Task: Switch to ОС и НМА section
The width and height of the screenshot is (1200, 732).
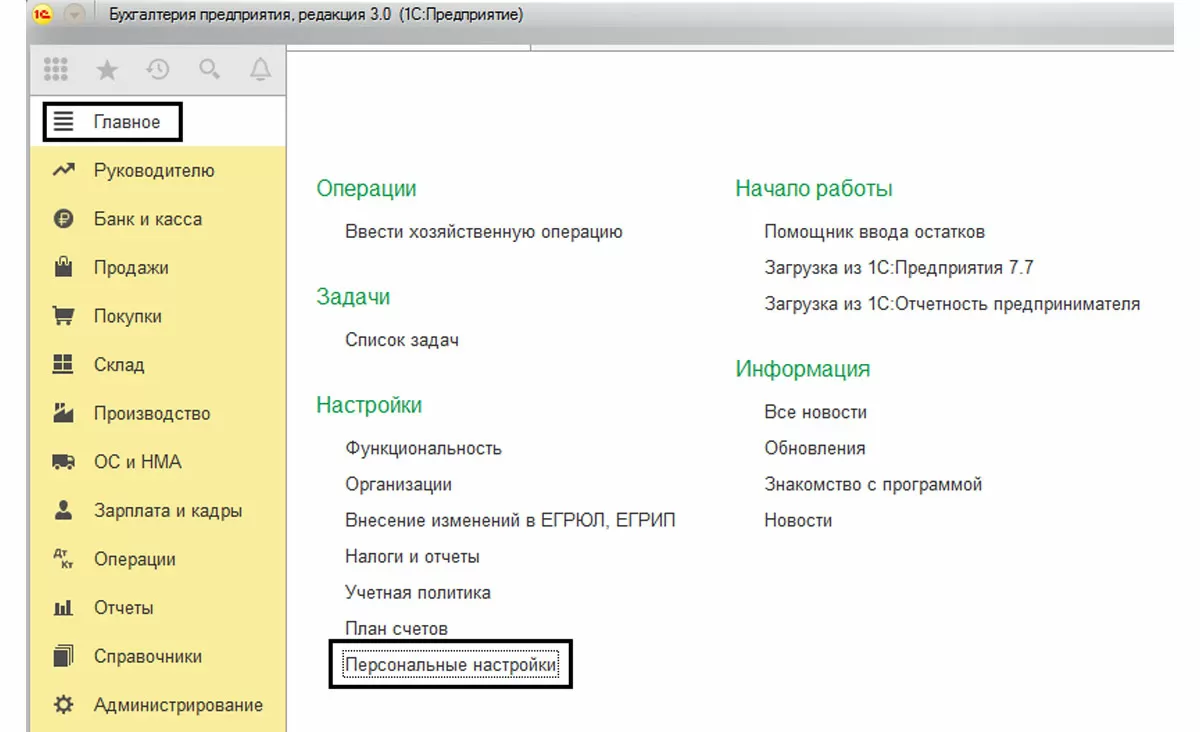Action: [x=138, y=462]
